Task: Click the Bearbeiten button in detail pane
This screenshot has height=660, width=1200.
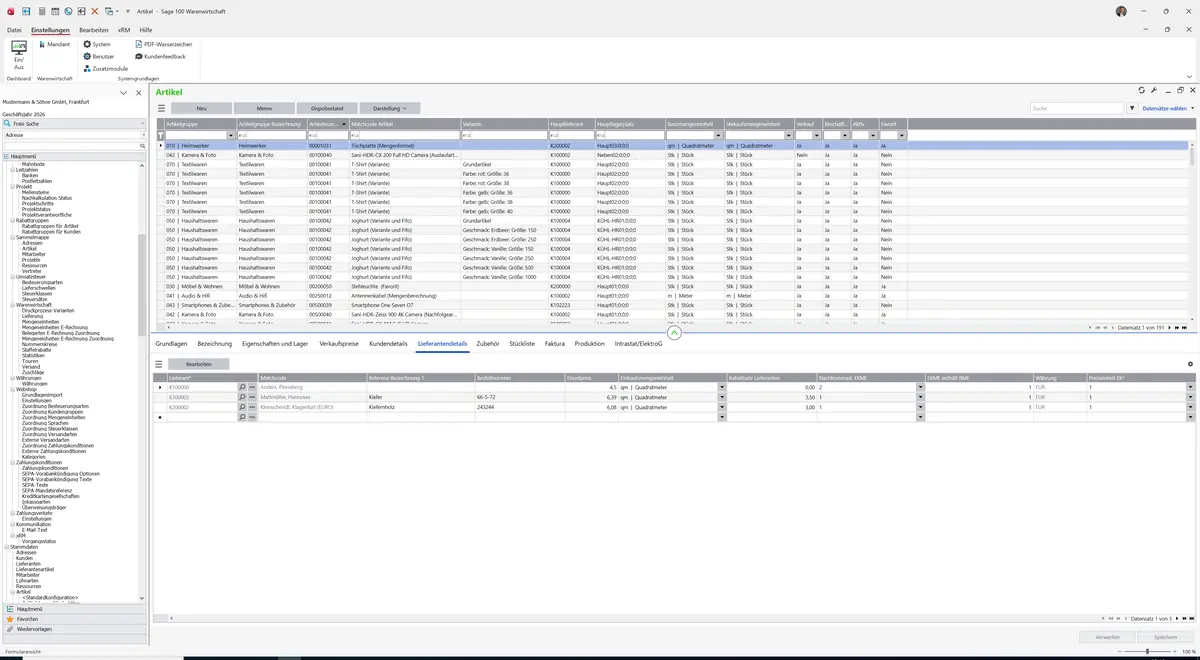Action: coord(198,364)
